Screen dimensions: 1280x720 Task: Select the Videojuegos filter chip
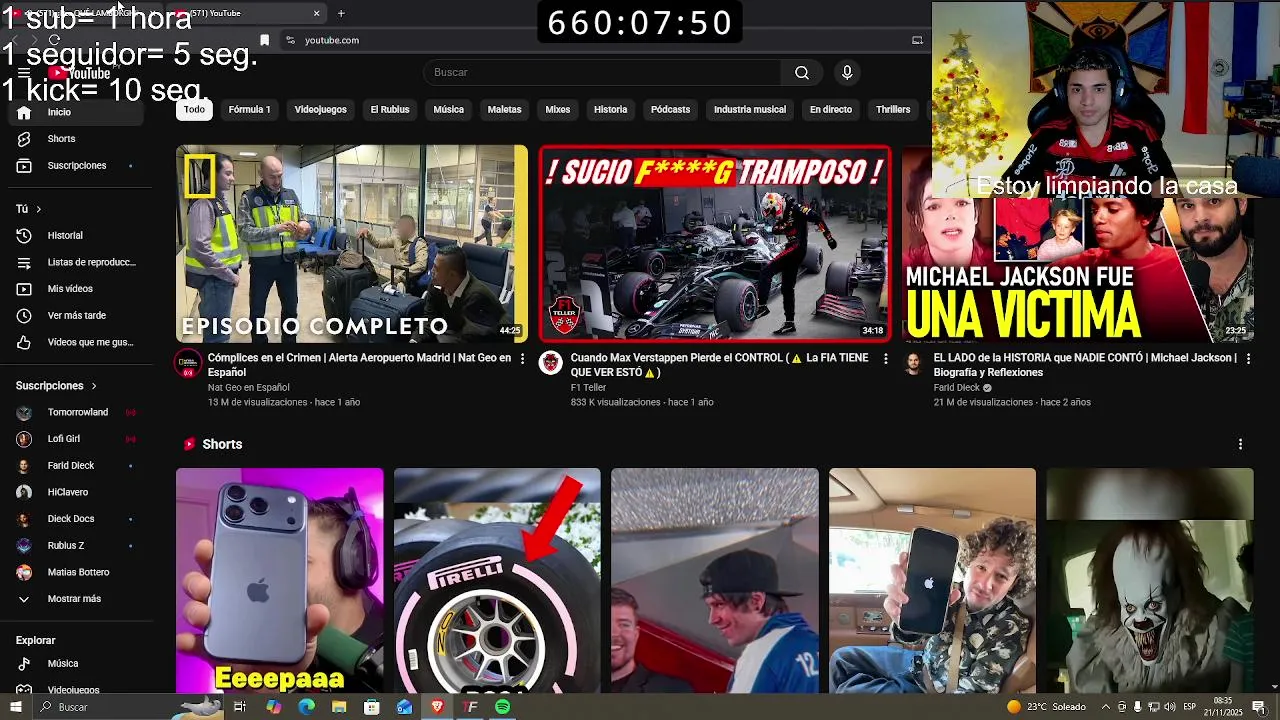[x=321, y=110]
